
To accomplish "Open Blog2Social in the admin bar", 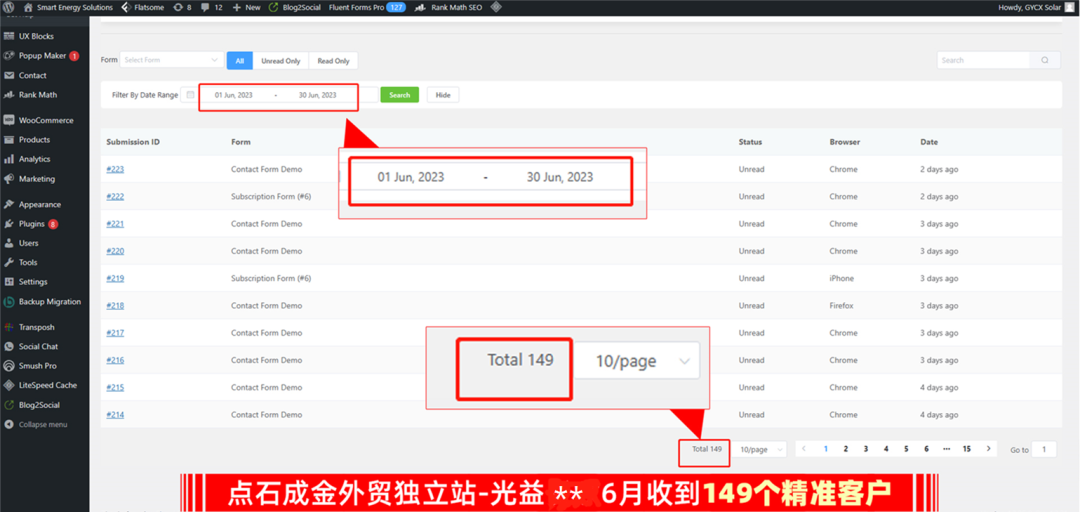I will tap(294, 7).
